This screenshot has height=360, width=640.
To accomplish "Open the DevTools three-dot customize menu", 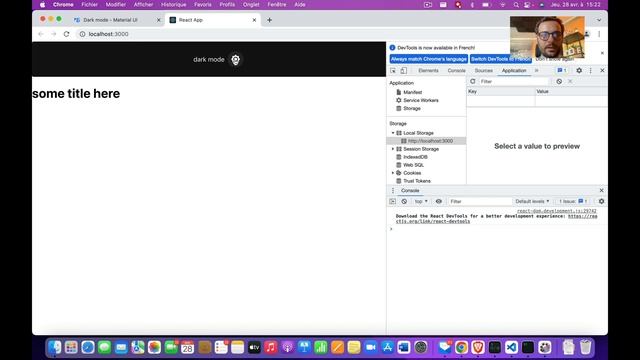I will [591, 71].
